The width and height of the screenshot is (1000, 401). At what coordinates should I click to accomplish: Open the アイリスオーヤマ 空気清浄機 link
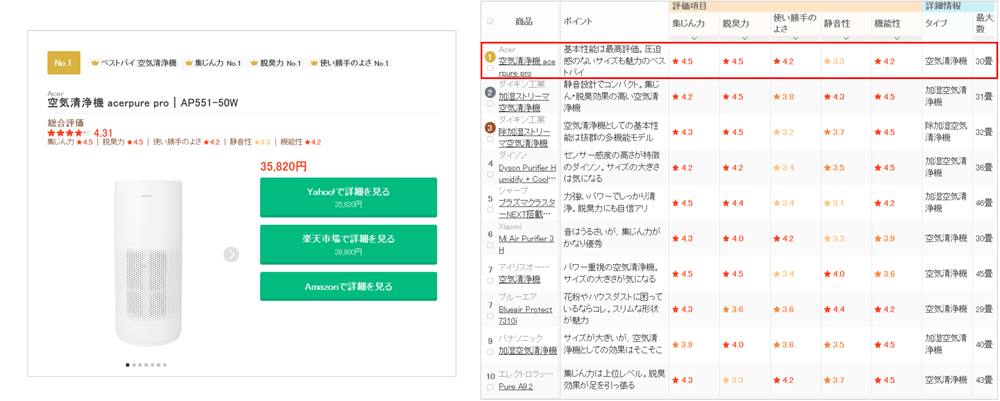(519, 279)
